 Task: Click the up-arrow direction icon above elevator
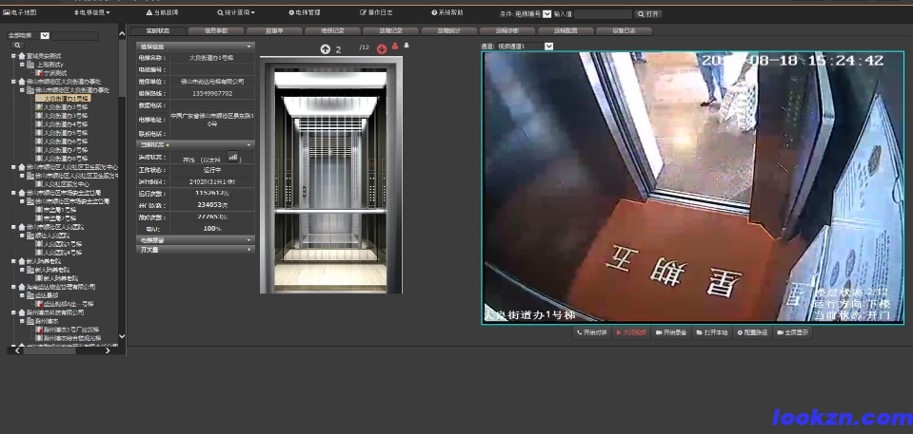(x=325, y=49)
